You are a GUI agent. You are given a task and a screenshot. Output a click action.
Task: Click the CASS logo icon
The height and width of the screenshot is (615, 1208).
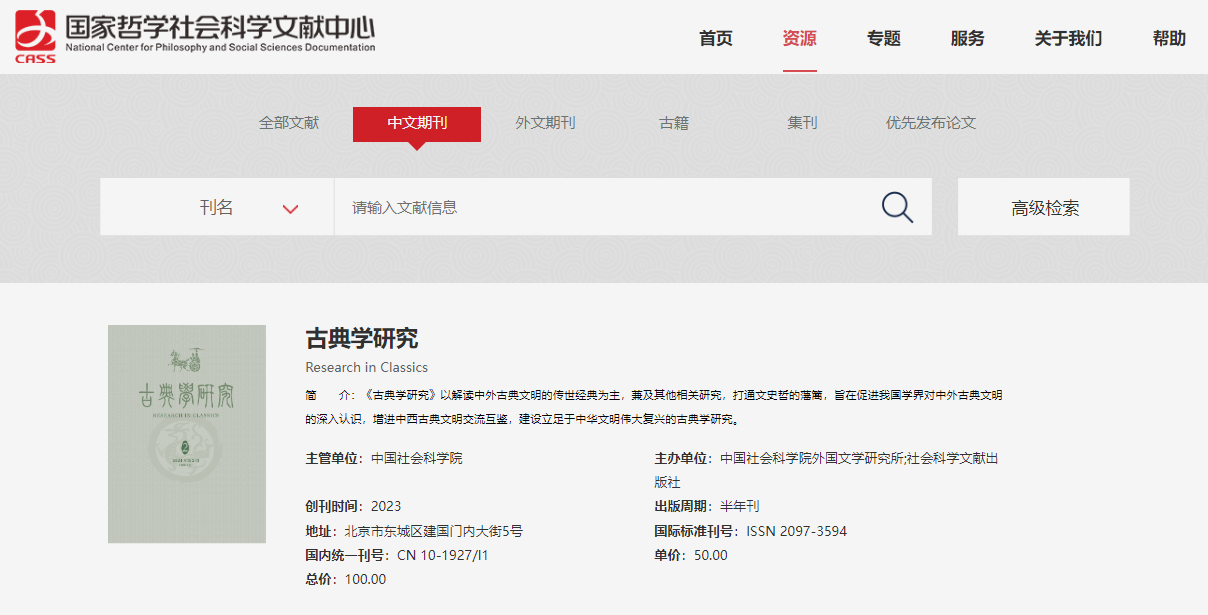(x=35, y=36)
